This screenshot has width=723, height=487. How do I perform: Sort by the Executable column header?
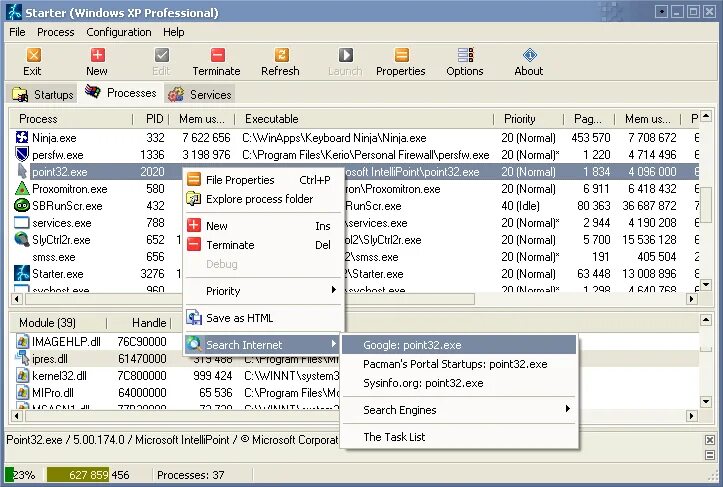point(364,119)
